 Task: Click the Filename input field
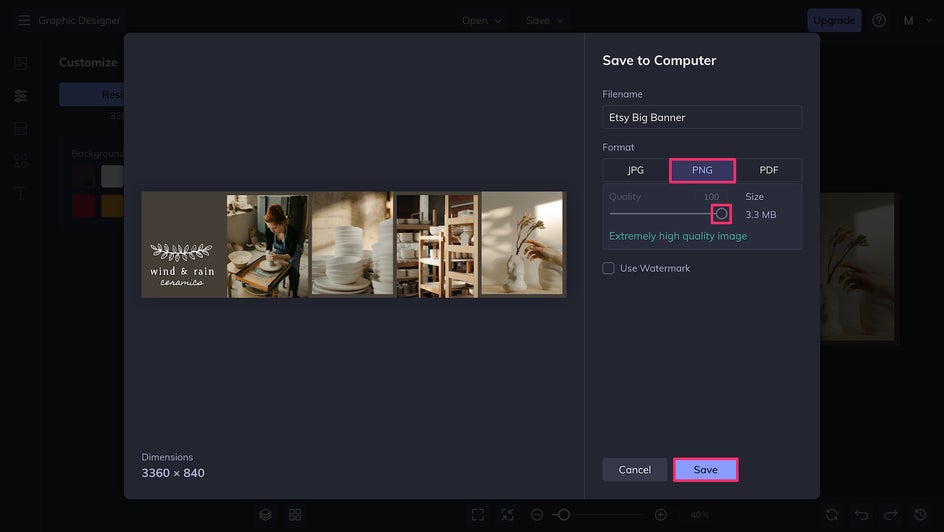(702, 117)
